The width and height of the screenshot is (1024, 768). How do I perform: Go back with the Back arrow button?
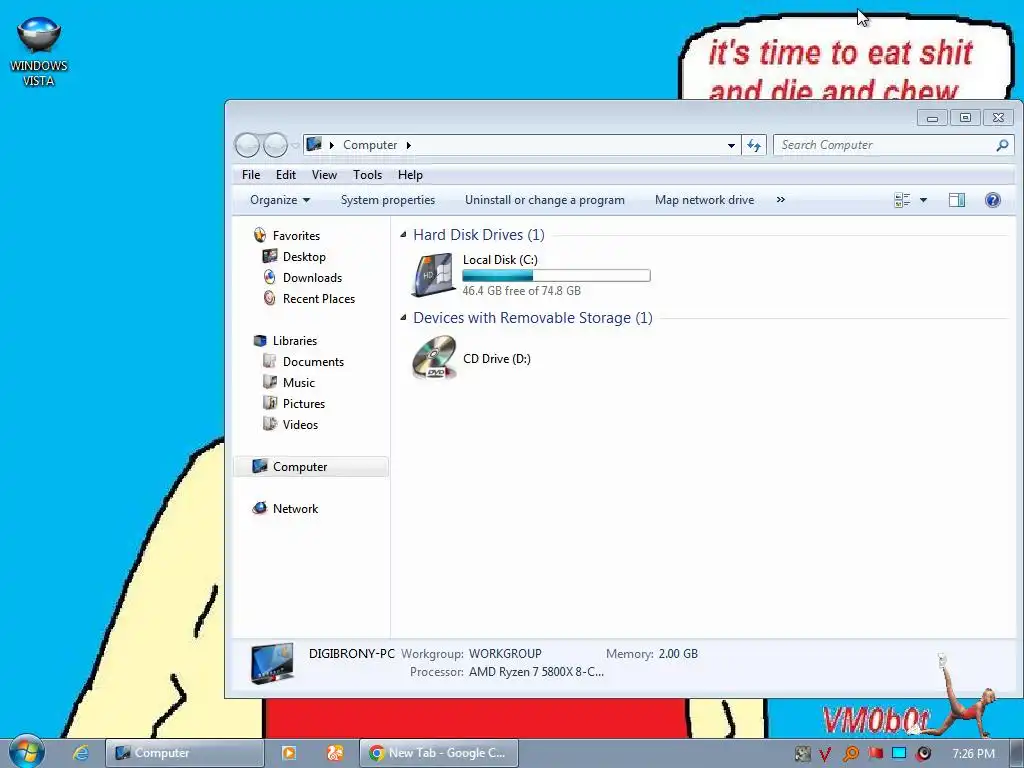click(x=247, y=145)
